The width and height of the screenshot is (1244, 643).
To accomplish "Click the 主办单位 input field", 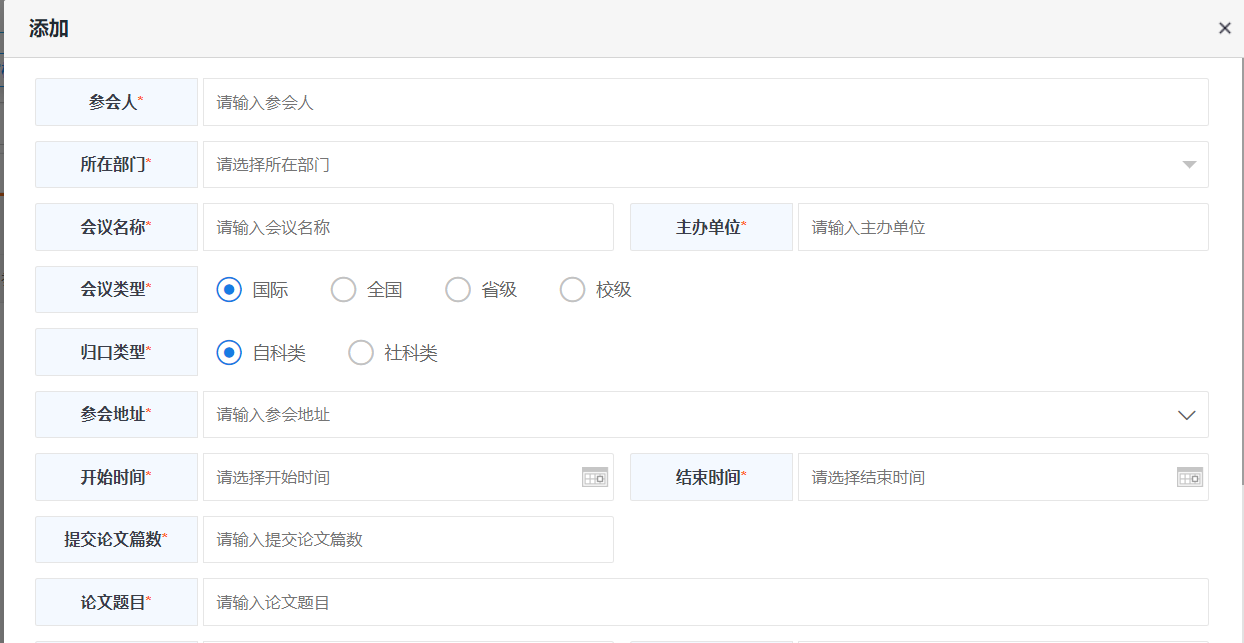I will click(1000, 227).
